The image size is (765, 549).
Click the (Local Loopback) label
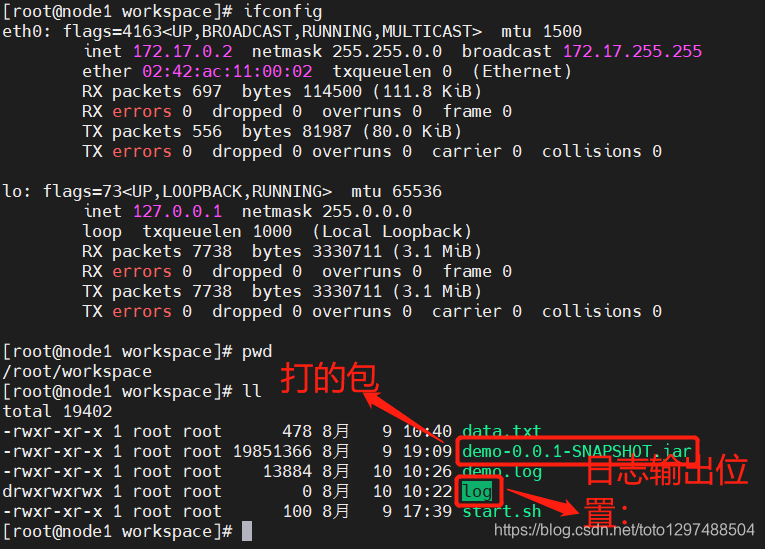tap(392, 231)
